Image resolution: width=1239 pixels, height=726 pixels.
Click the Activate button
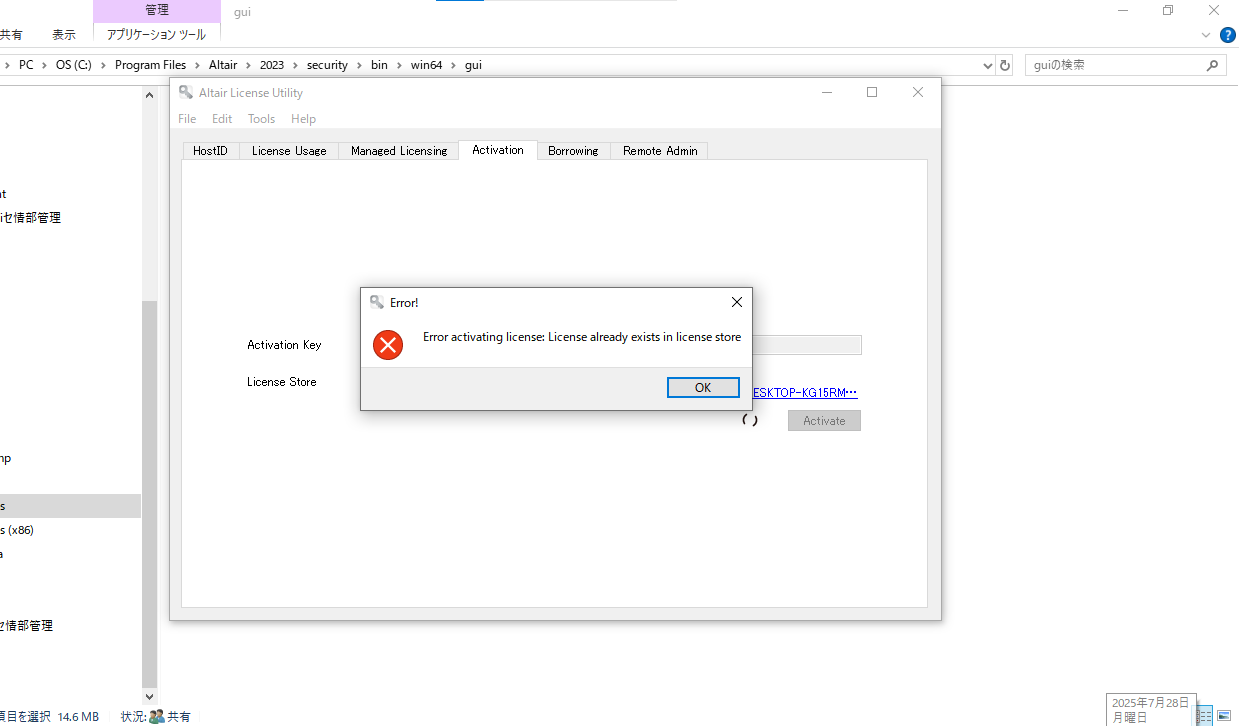824,421
